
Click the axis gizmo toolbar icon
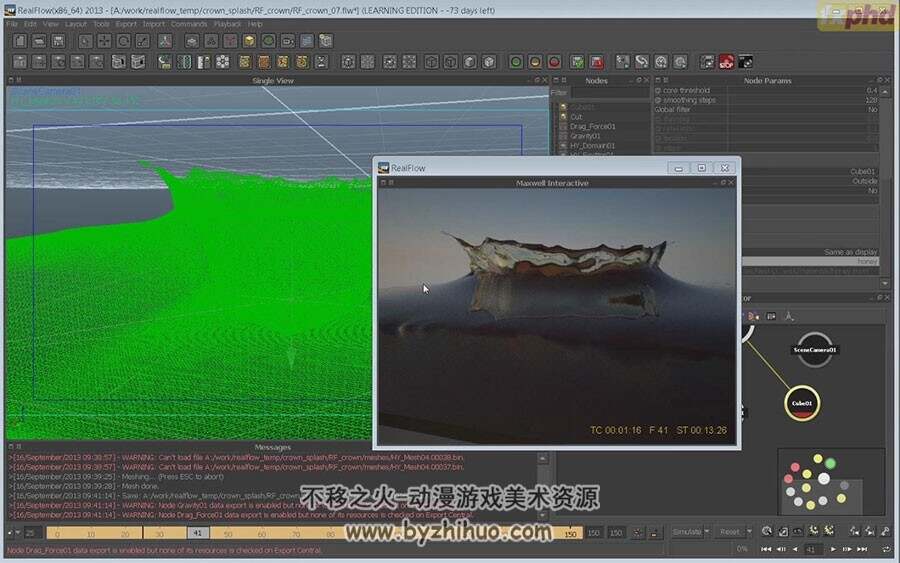[165, 41]
